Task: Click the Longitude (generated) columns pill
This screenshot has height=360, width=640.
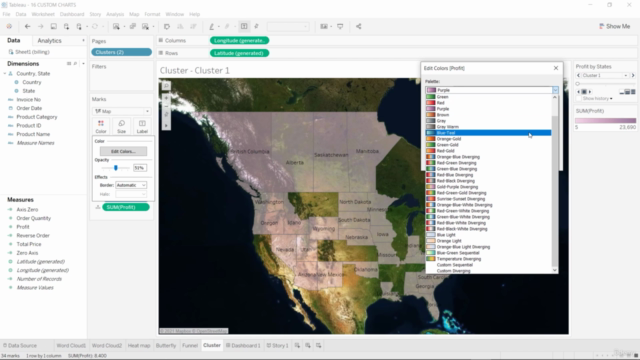Action: pos(239,40)
